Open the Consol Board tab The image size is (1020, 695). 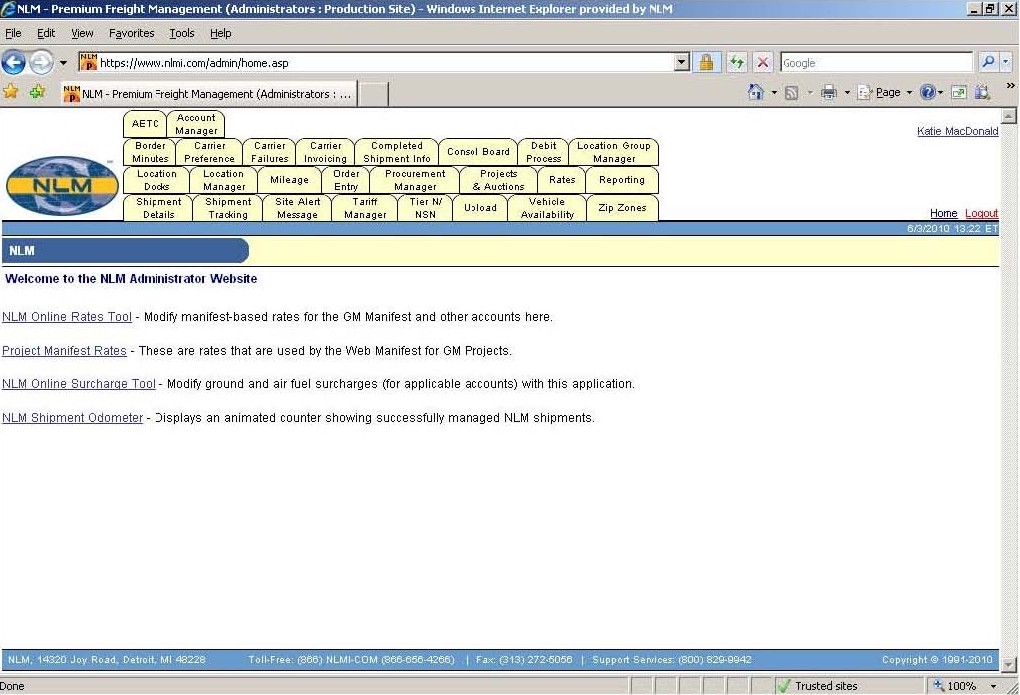pyautogui.click(x=478, y=152)
